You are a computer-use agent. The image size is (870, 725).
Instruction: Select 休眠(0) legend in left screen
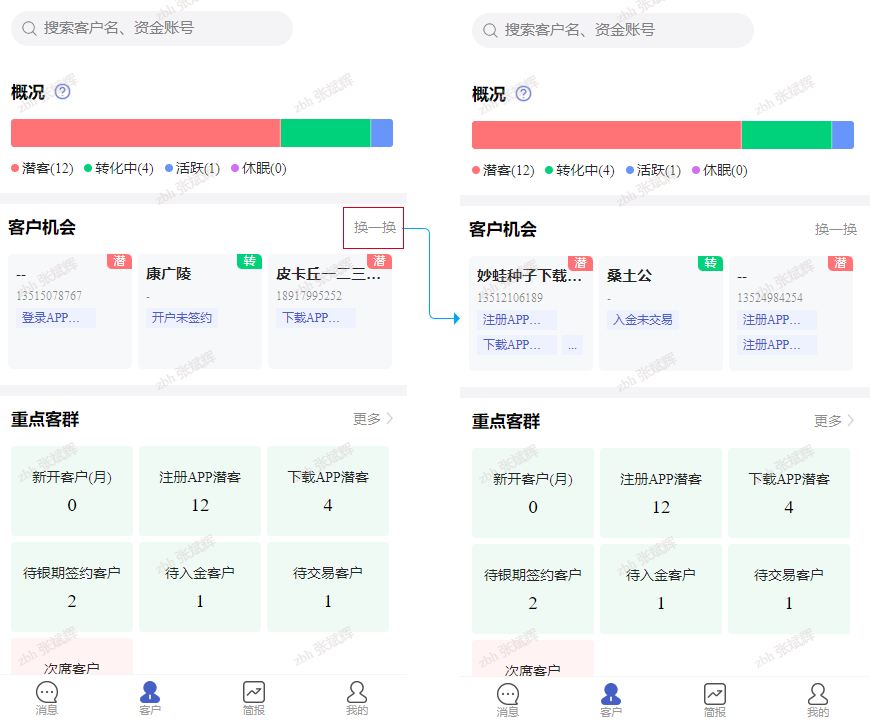click(x=259, y=168)
